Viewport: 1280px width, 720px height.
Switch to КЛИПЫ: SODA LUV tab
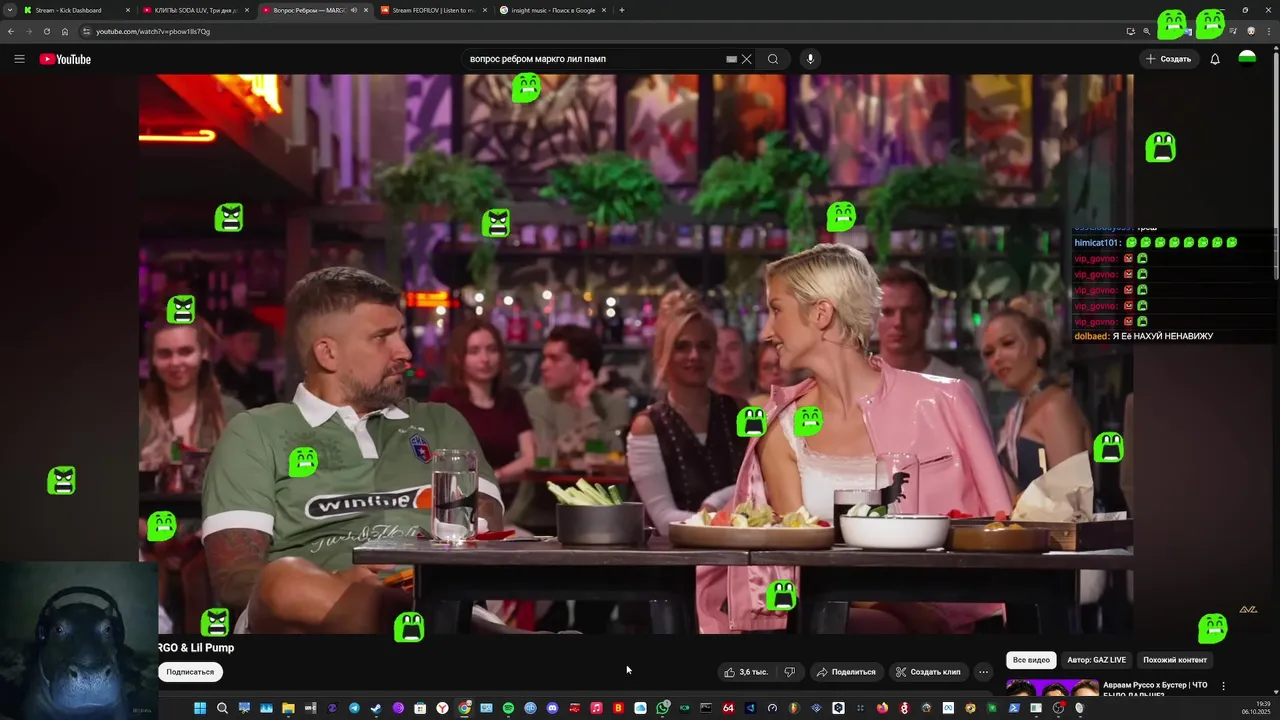pyautogui.click(x=194, y=10)
